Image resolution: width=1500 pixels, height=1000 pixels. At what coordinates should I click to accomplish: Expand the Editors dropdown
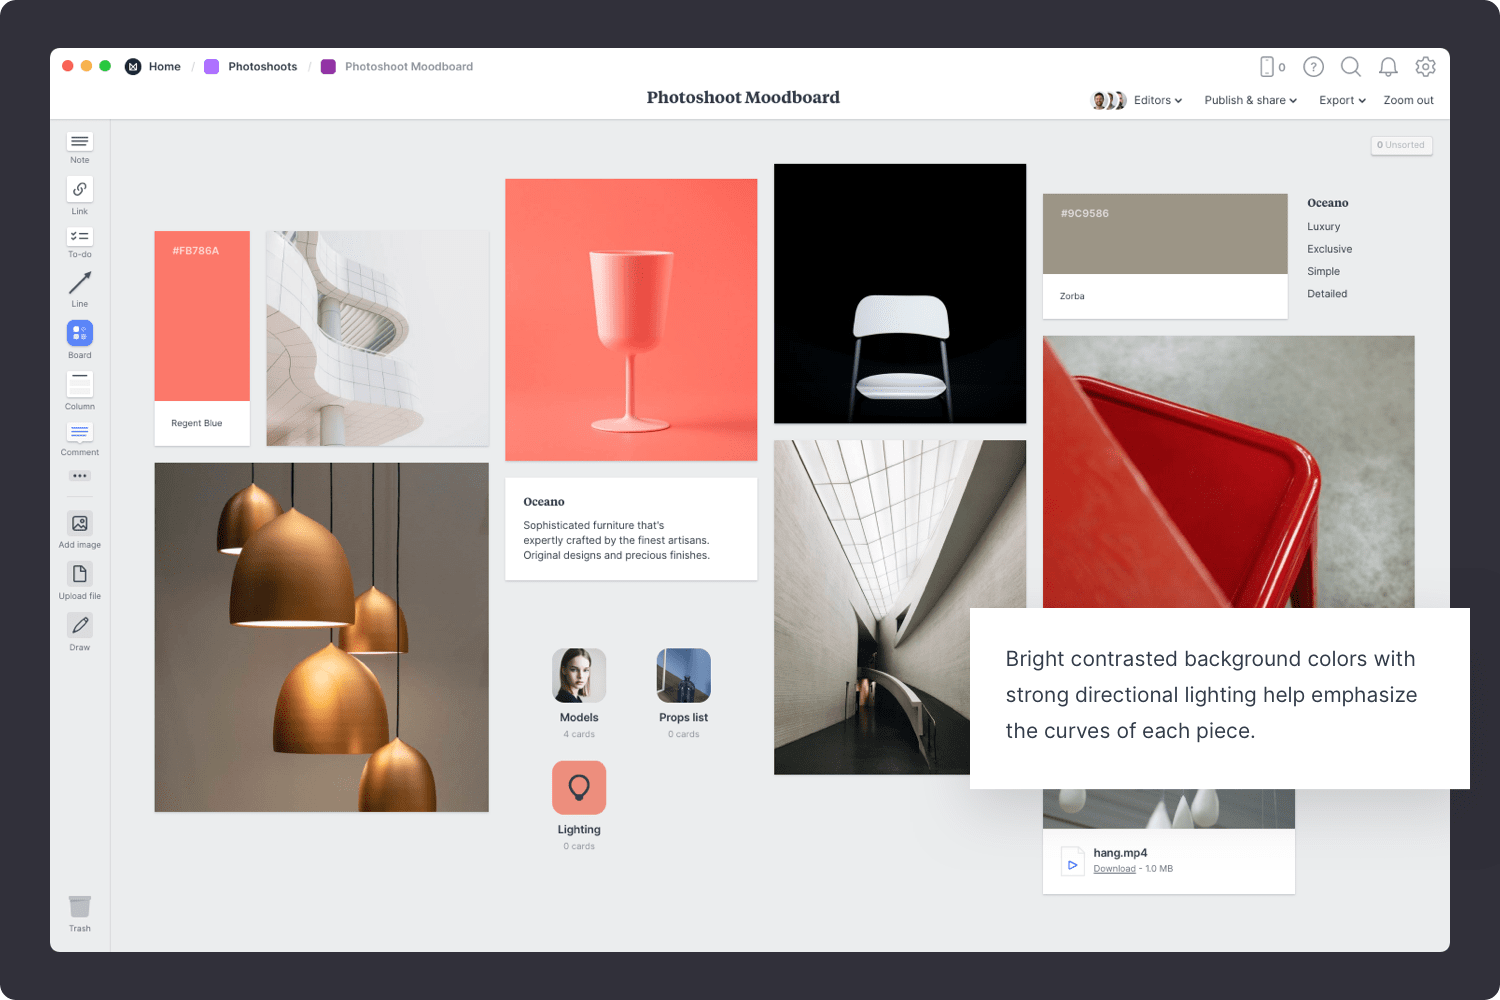[1157, 101]
